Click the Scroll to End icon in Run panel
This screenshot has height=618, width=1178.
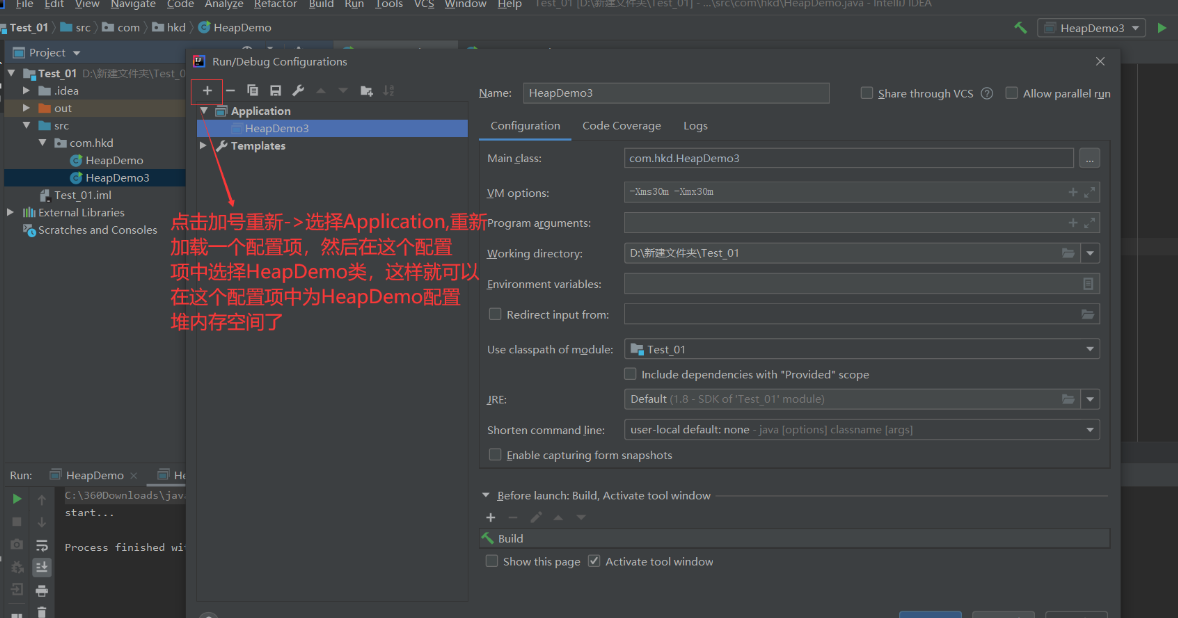(x=42, y=567)
